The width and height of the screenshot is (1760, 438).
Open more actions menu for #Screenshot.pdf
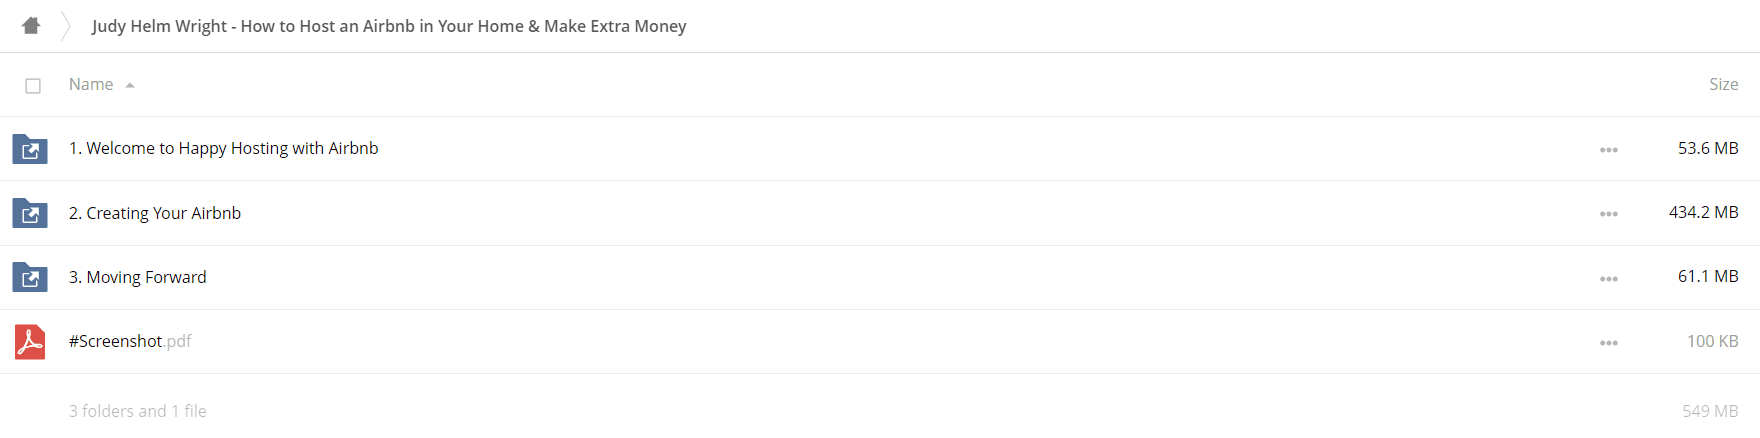coord(1608,343)
